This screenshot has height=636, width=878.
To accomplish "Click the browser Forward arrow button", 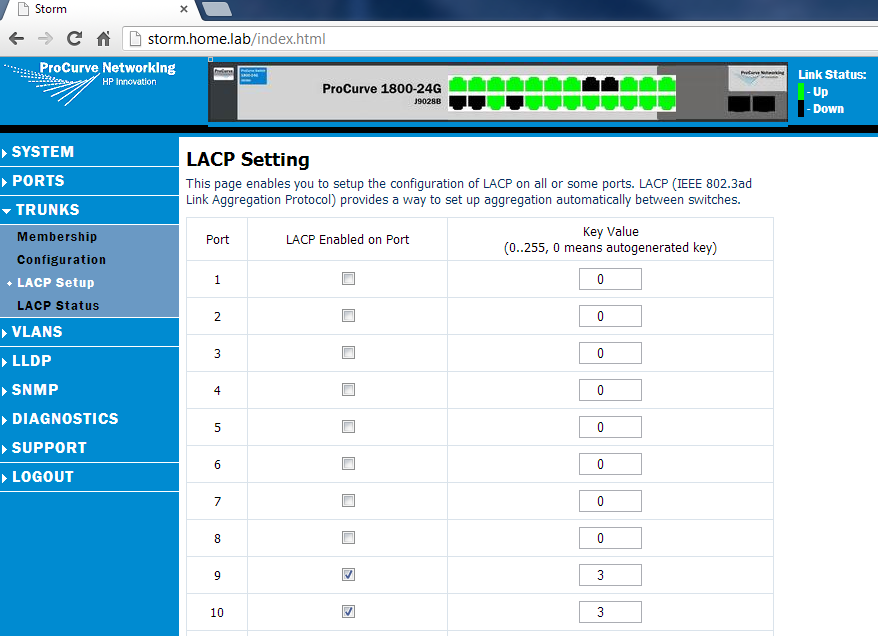I will click(45, 39).
